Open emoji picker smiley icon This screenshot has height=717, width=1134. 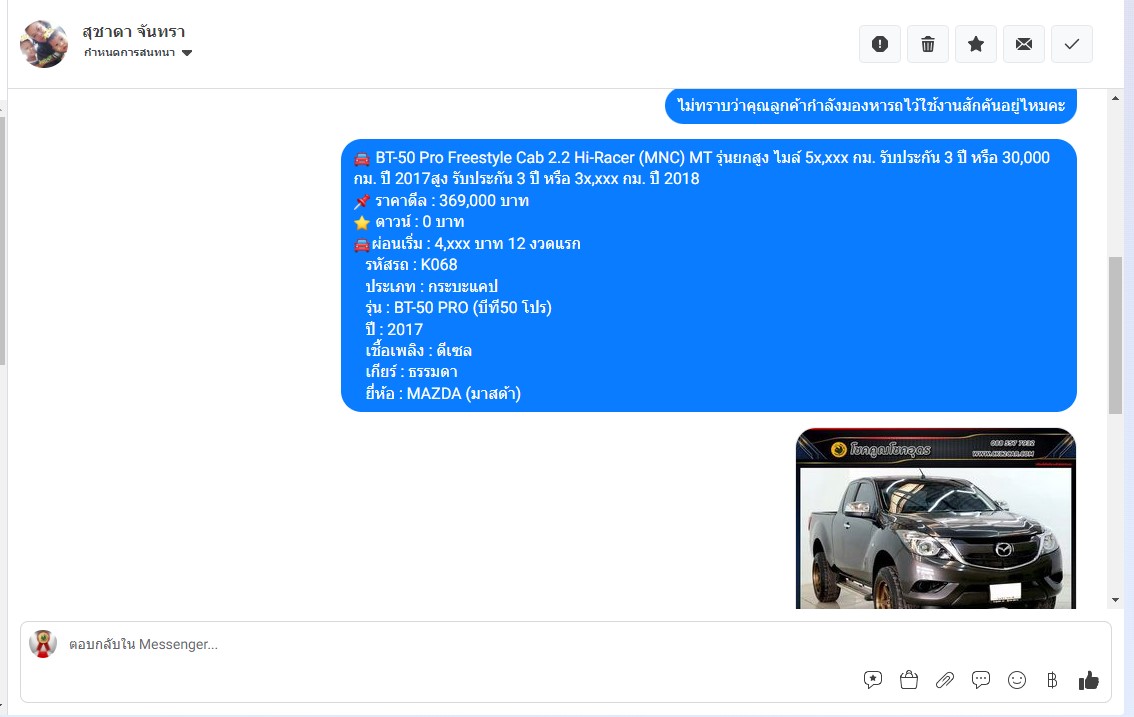1017,679
